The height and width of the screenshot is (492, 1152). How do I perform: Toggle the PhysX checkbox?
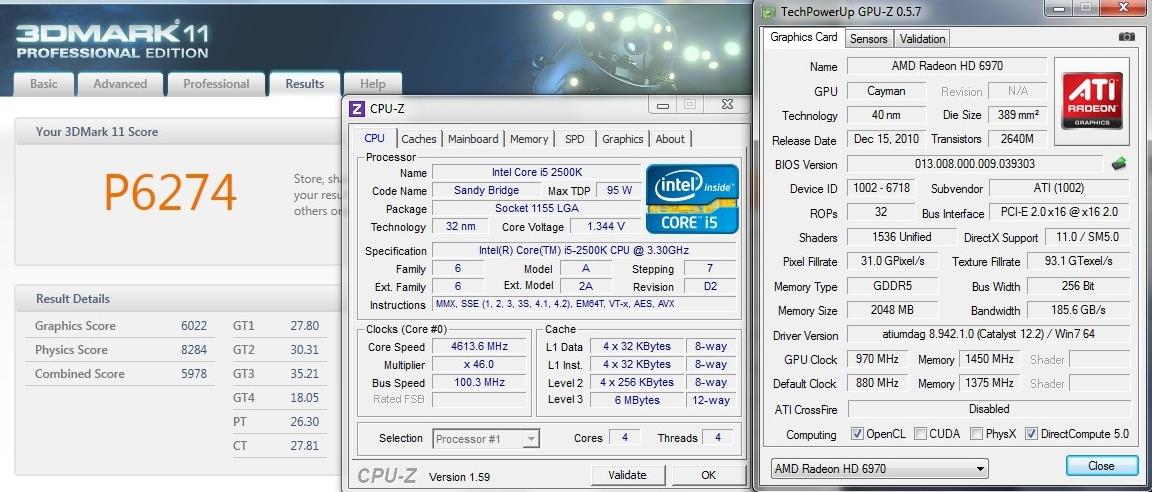pos(976,434)
